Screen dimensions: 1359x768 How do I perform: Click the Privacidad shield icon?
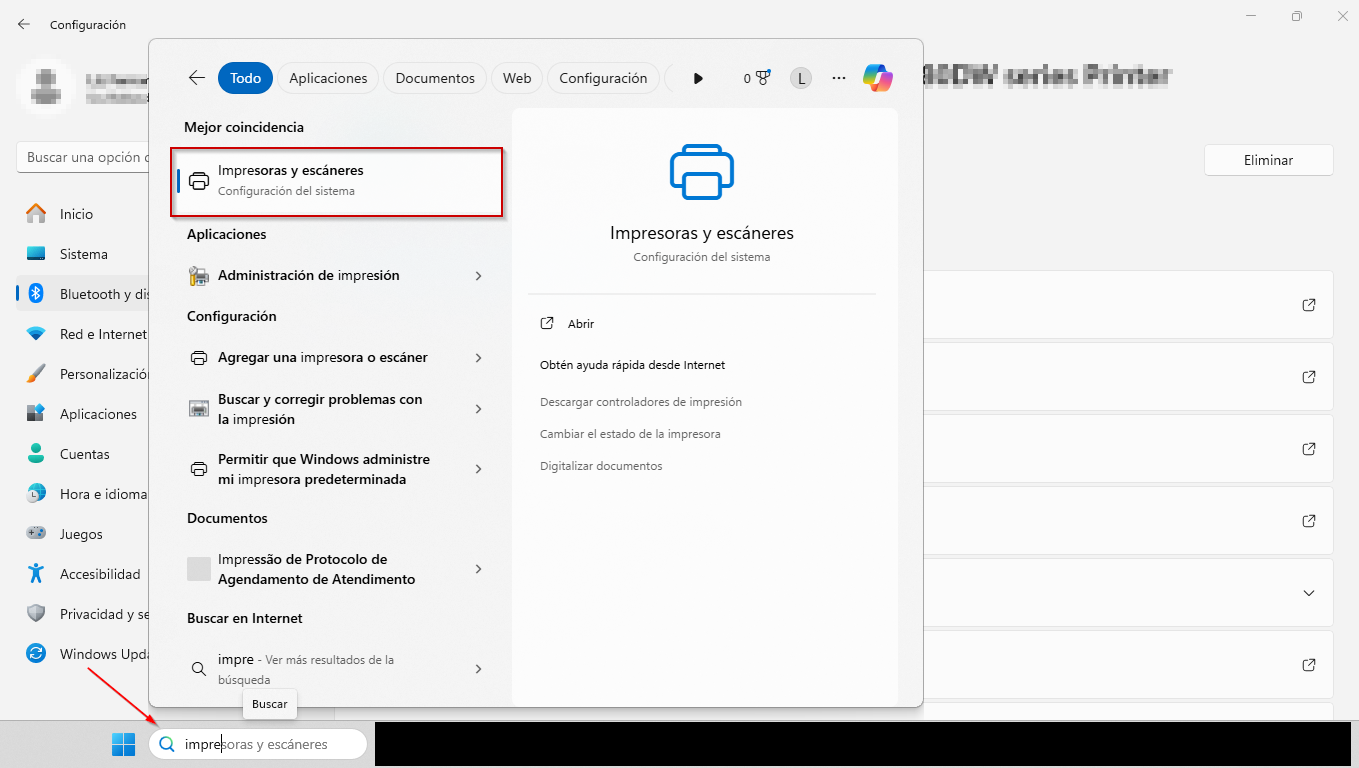(36, 614)
